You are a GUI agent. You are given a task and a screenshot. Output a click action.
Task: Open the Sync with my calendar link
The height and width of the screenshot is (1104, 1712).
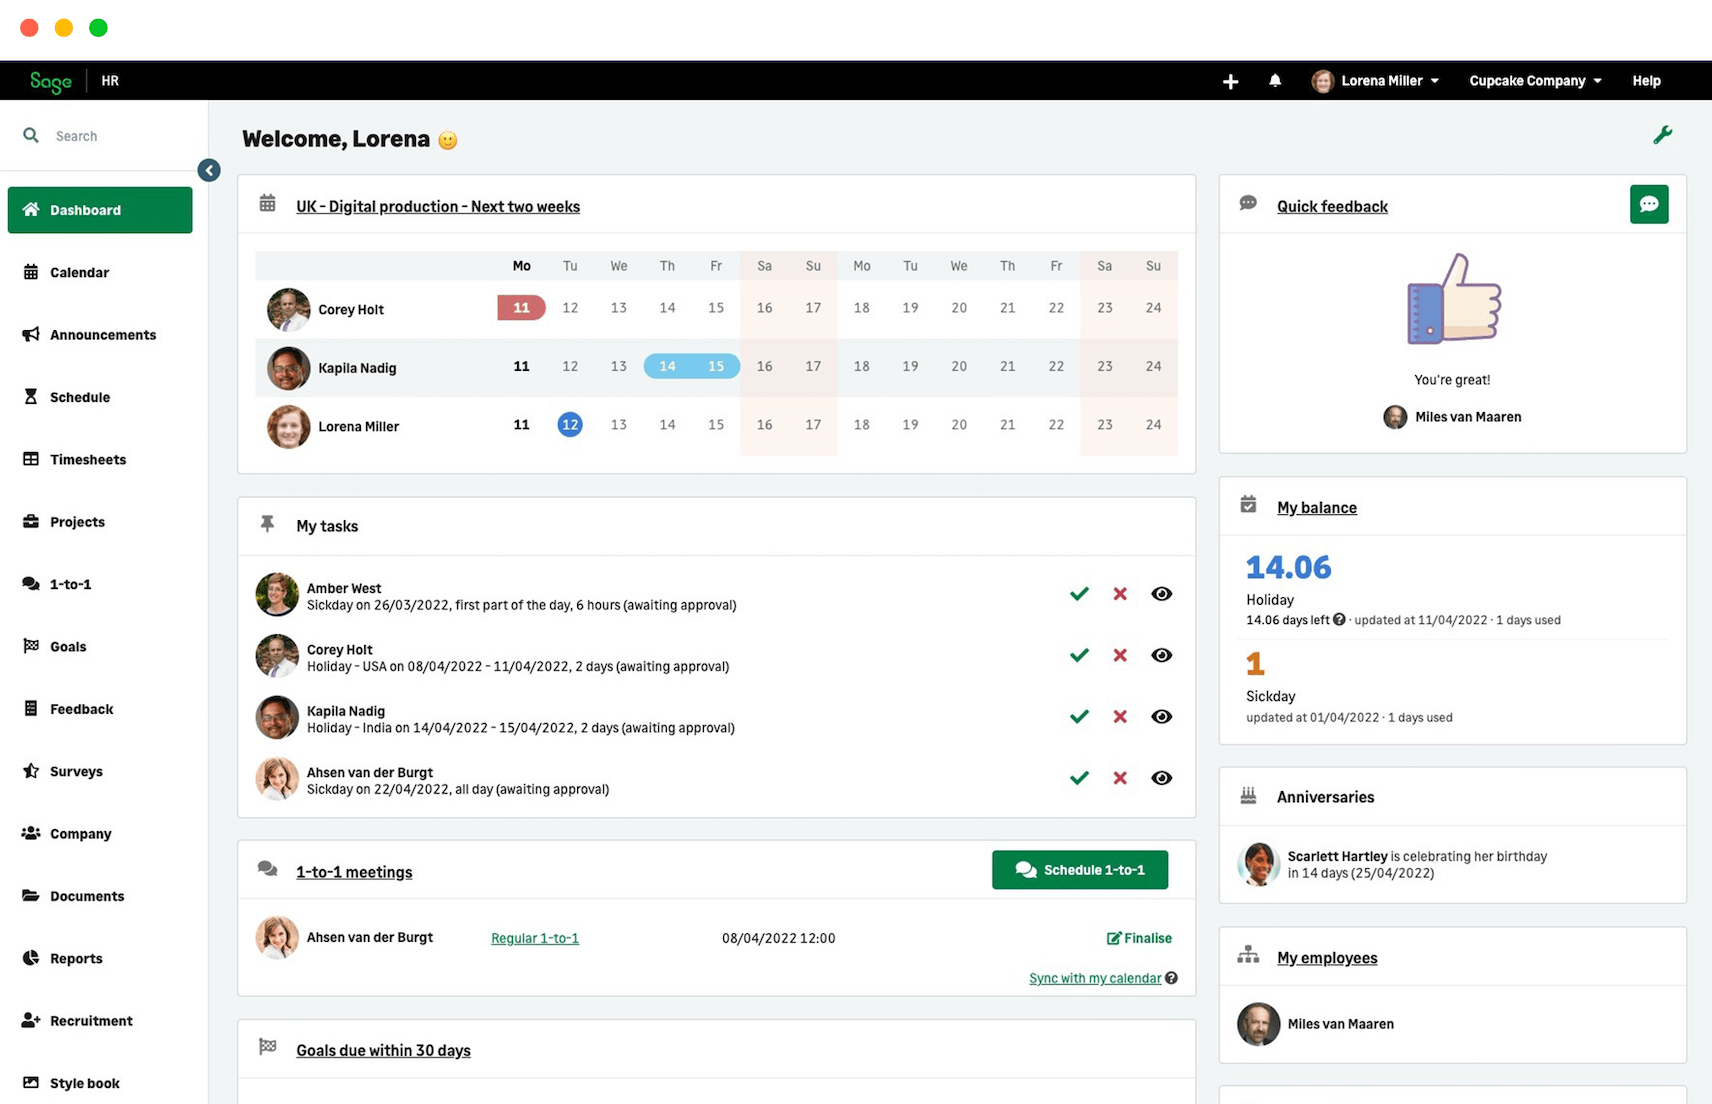[x=1094, y=977]
